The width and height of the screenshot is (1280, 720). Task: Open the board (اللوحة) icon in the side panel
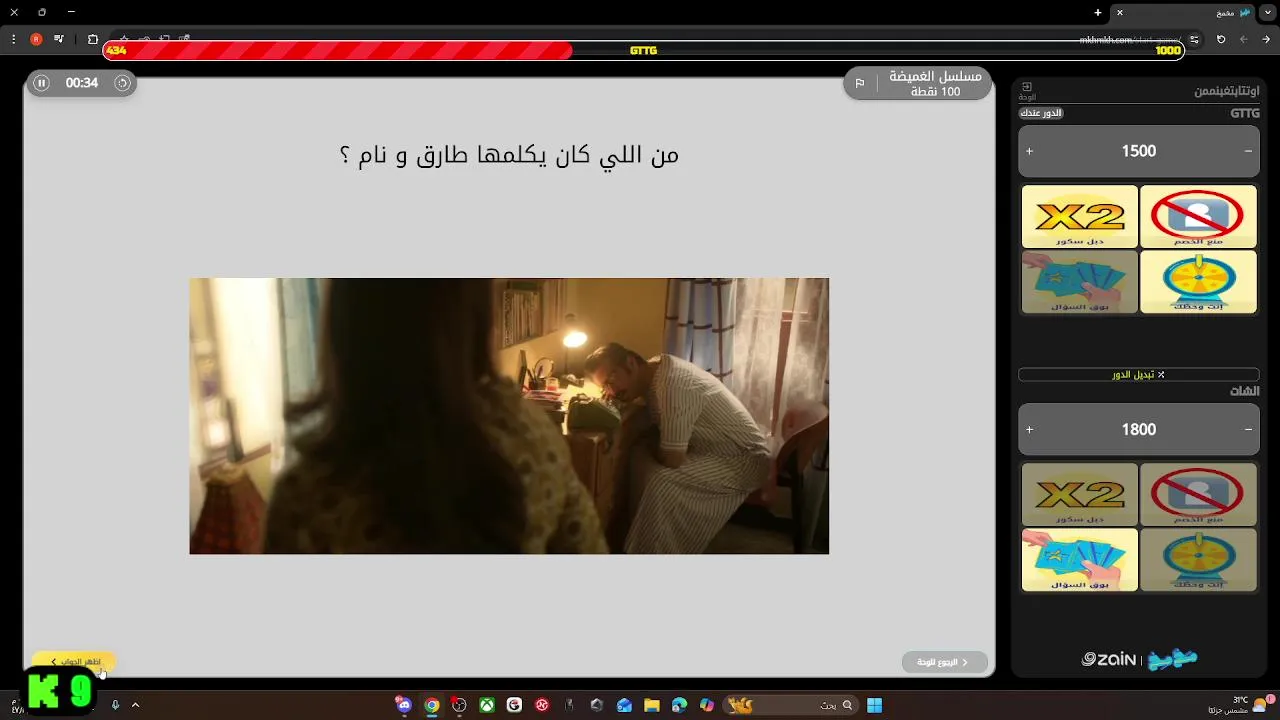[1027, 91]
